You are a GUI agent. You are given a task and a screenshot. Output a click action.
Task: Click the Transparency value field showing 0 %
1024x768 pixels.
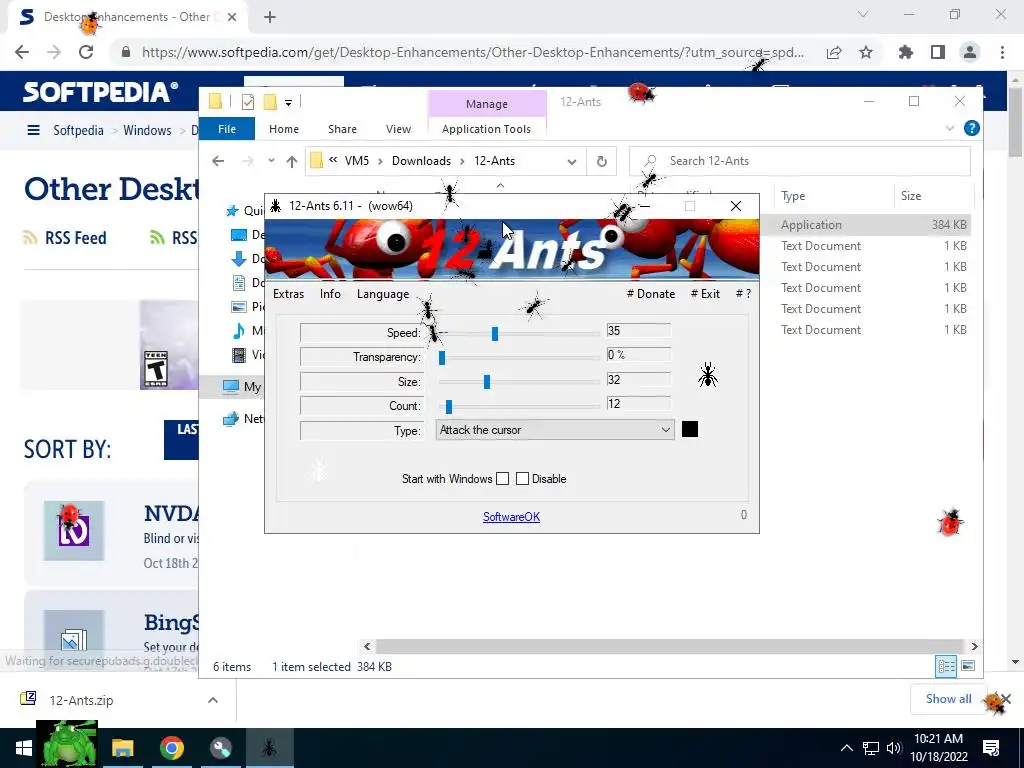[x=638, y=355]
